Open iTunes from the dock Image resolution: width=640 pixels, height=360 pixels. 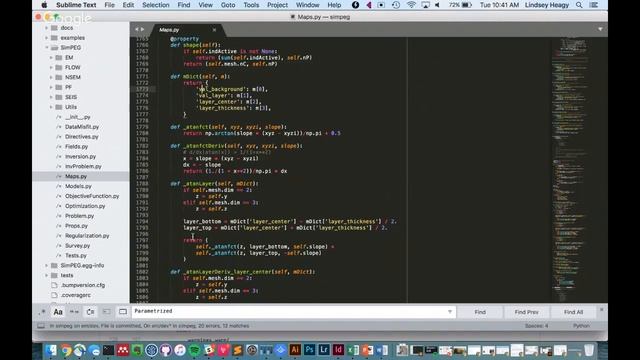coord(180,350)
